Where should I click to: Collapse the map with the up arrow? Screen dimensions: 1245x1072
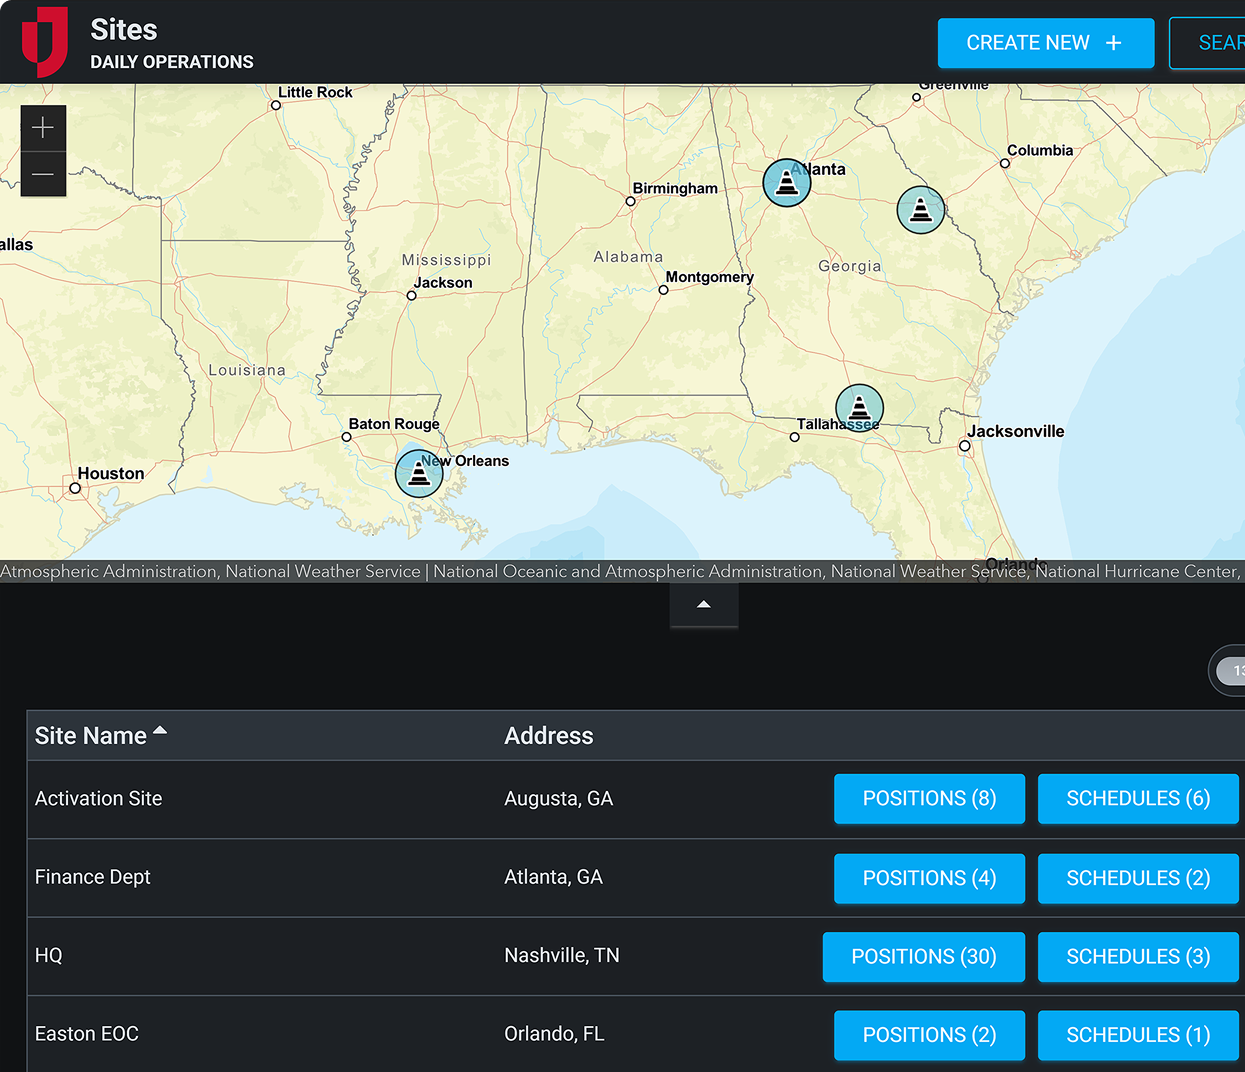coord(703,605)
